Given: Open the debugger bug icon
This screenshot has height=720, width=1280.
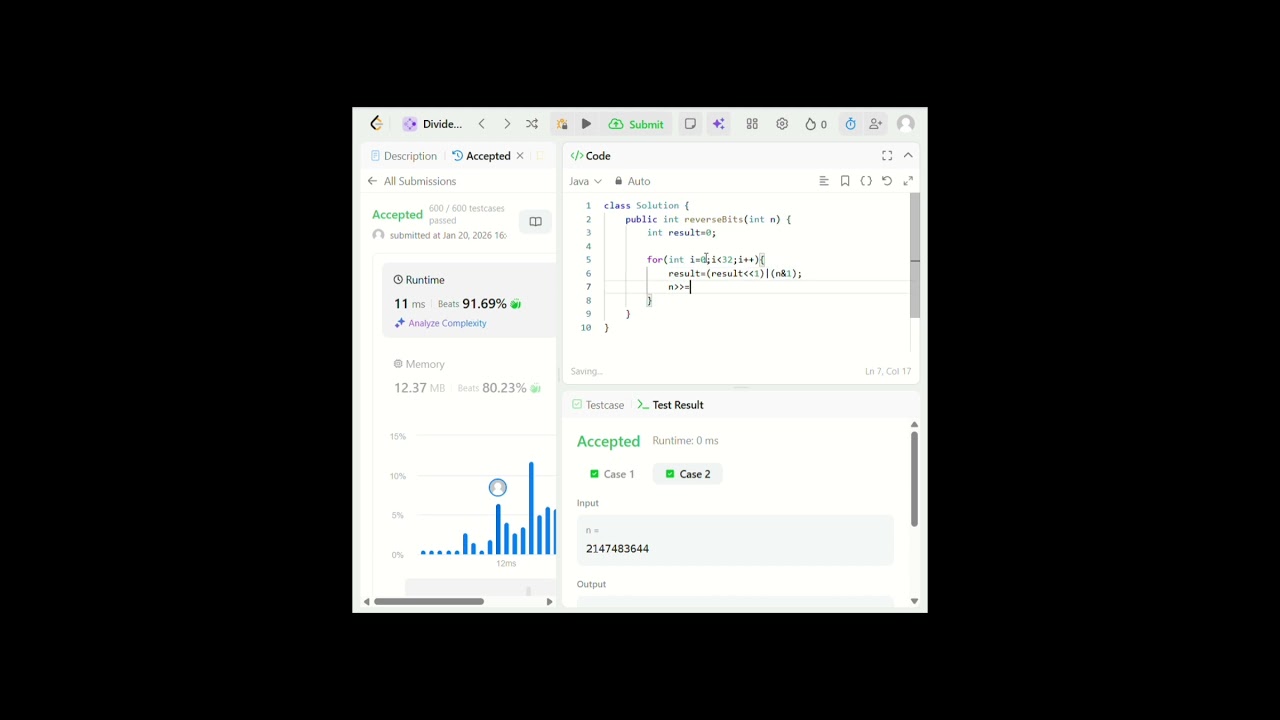Looking at the screenshot, I should click(x=562, y=124).
